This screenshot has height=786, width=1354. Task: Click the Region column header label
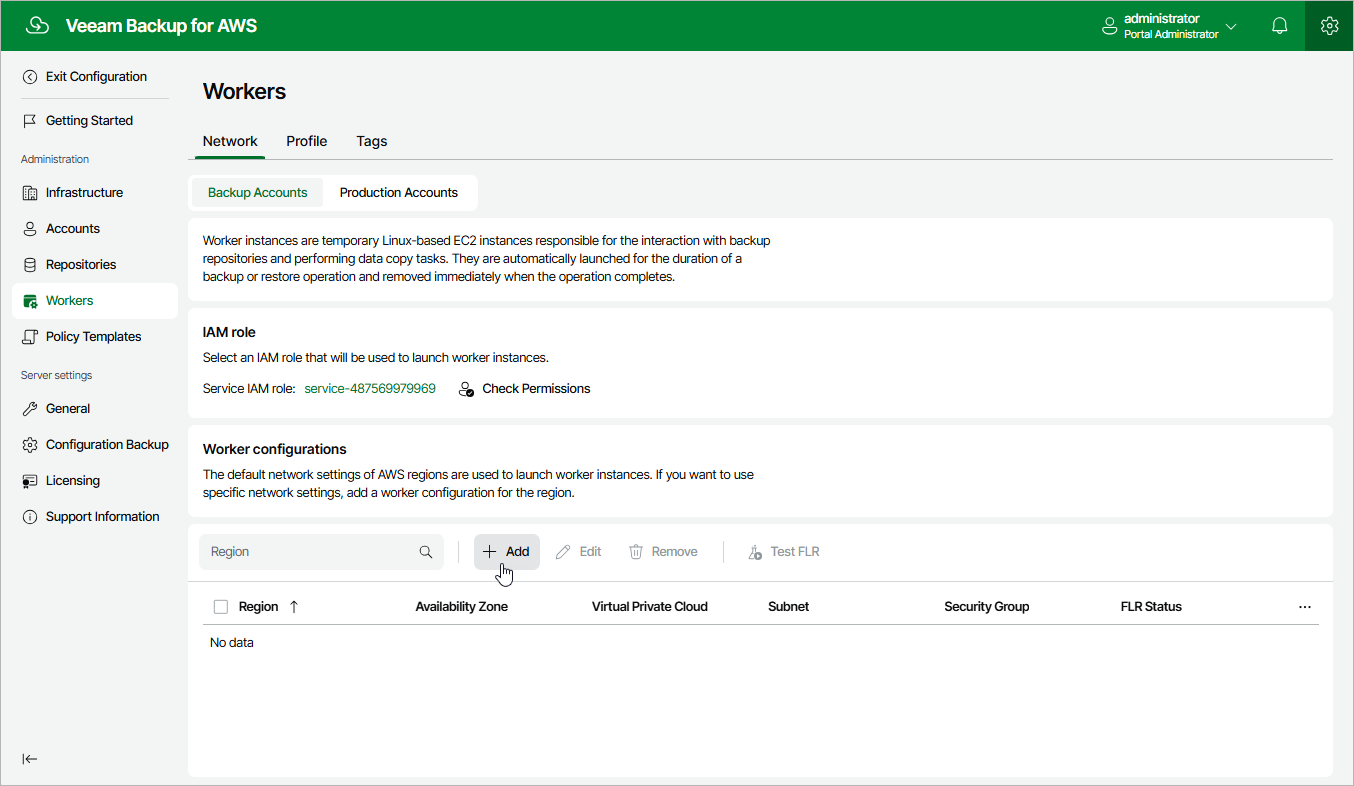click(258, 607)
